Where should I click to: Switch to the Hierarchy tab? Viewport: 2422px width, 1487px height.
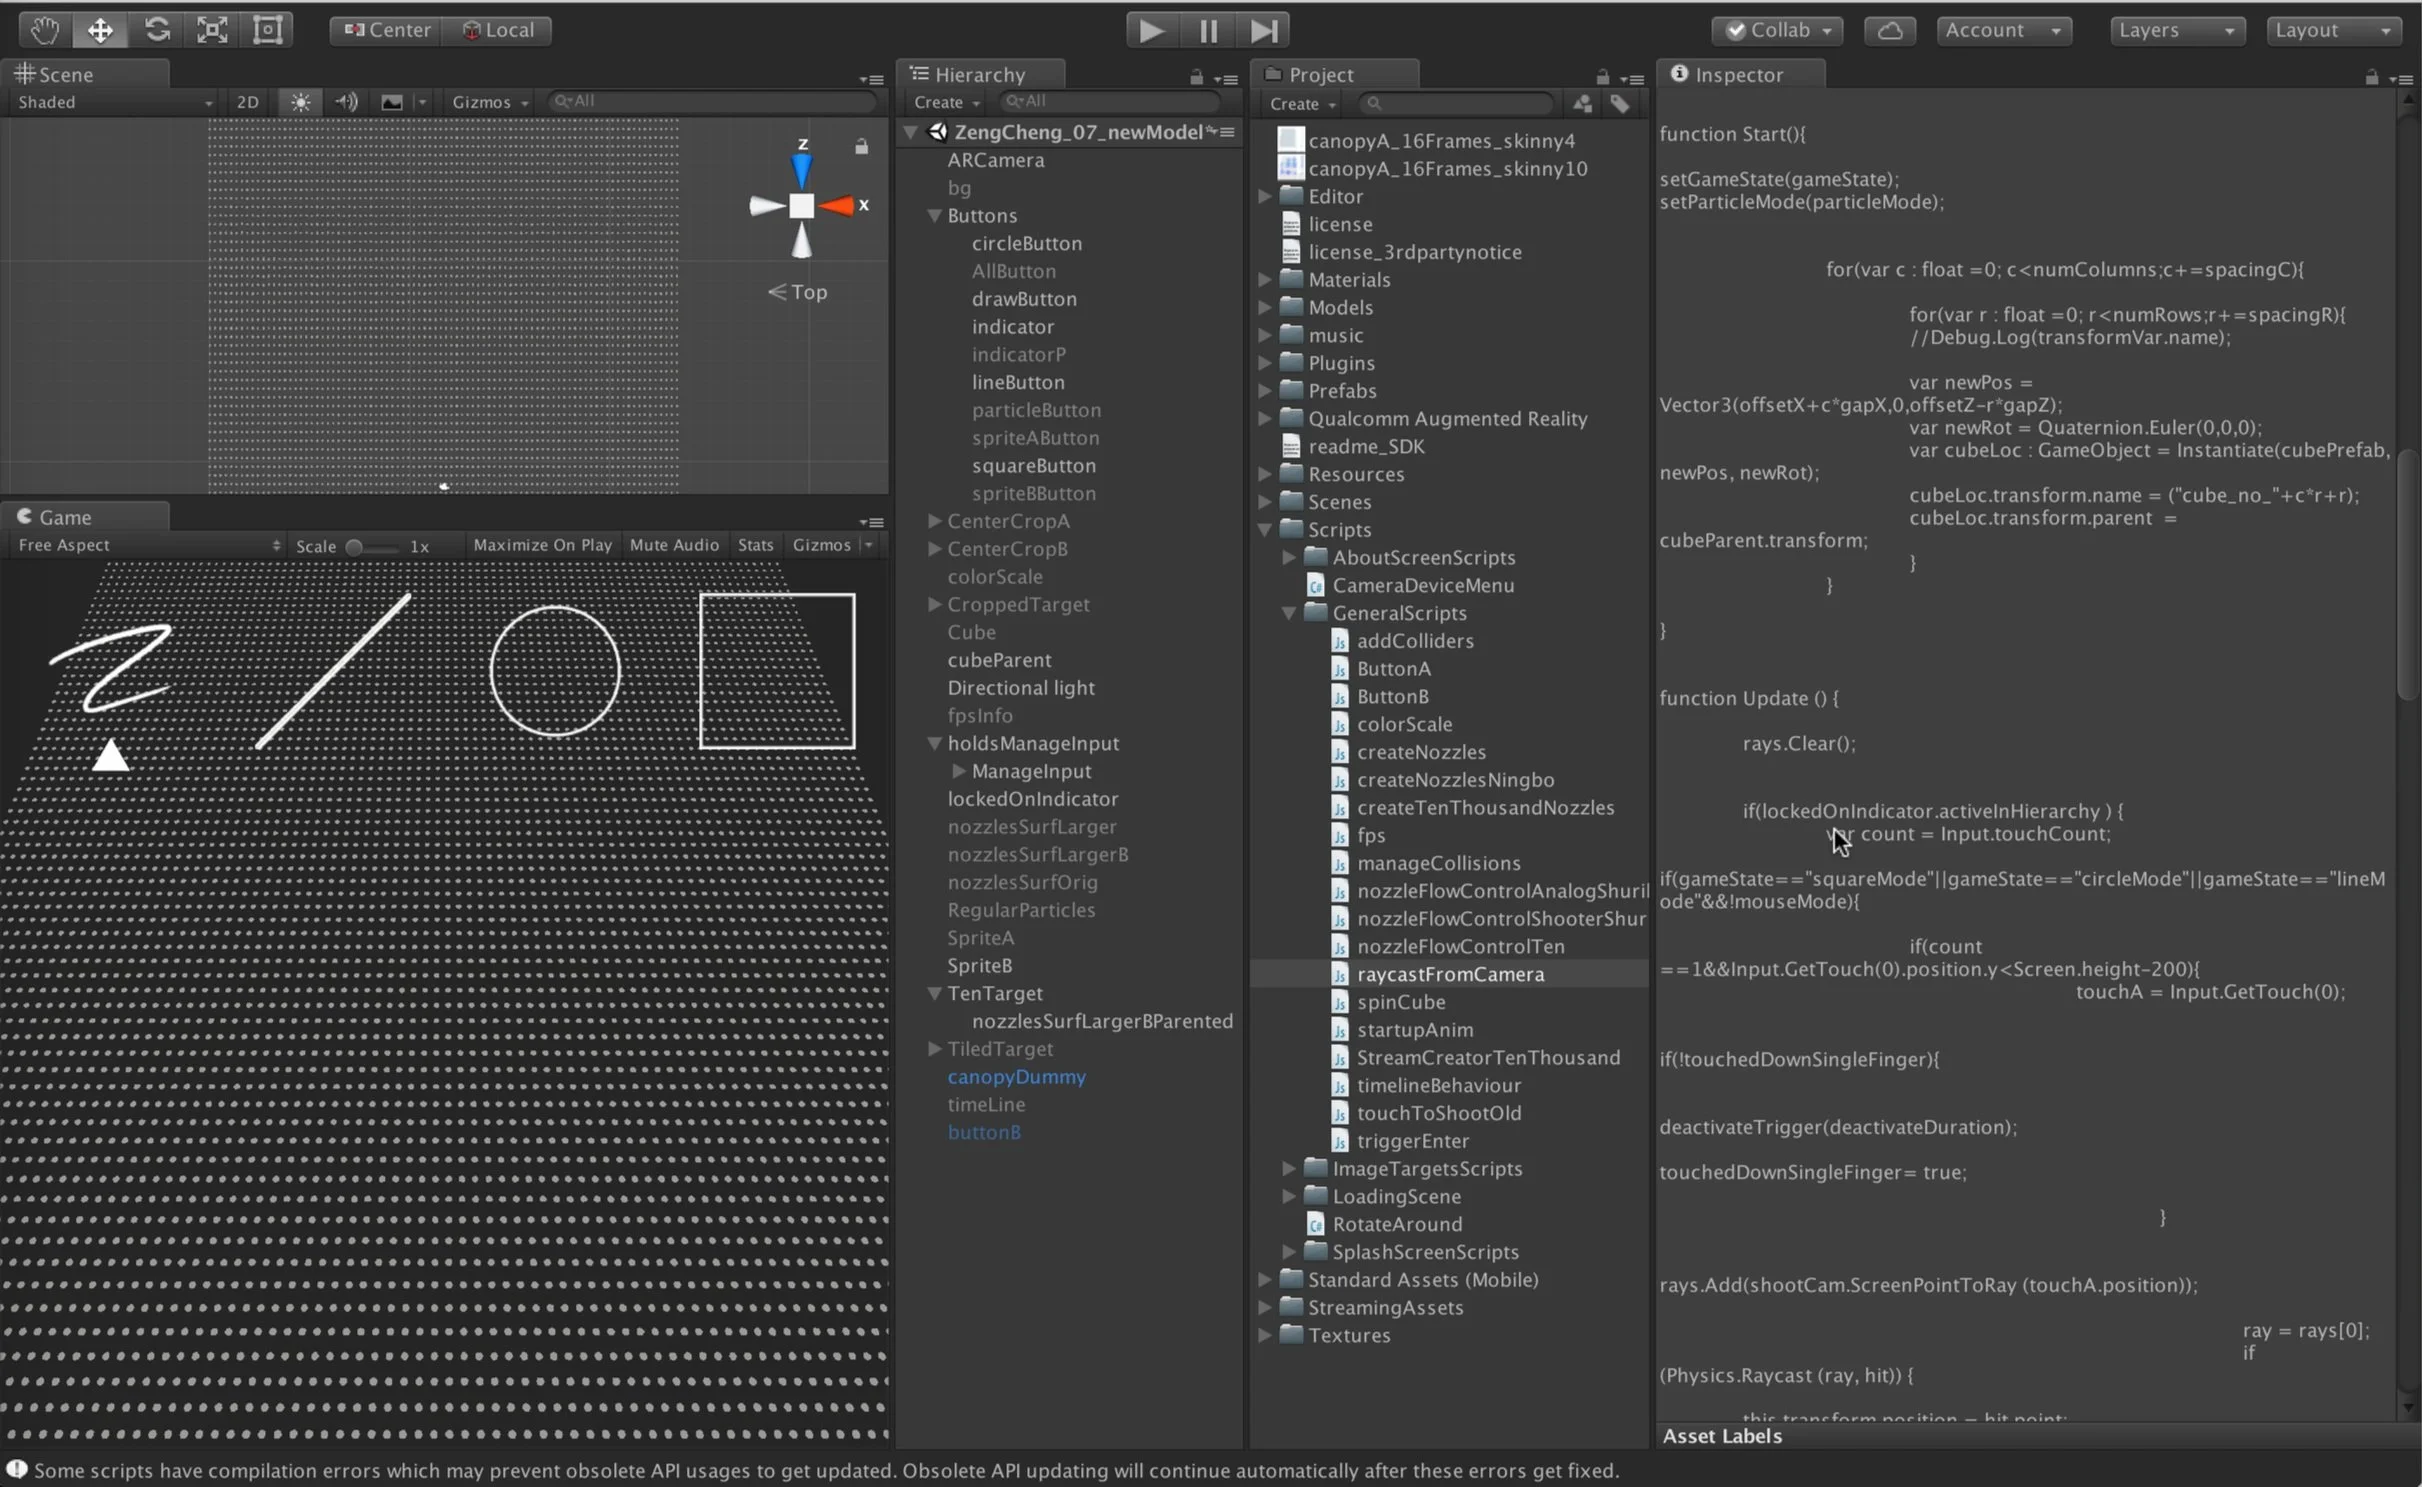tap(978, 75)
